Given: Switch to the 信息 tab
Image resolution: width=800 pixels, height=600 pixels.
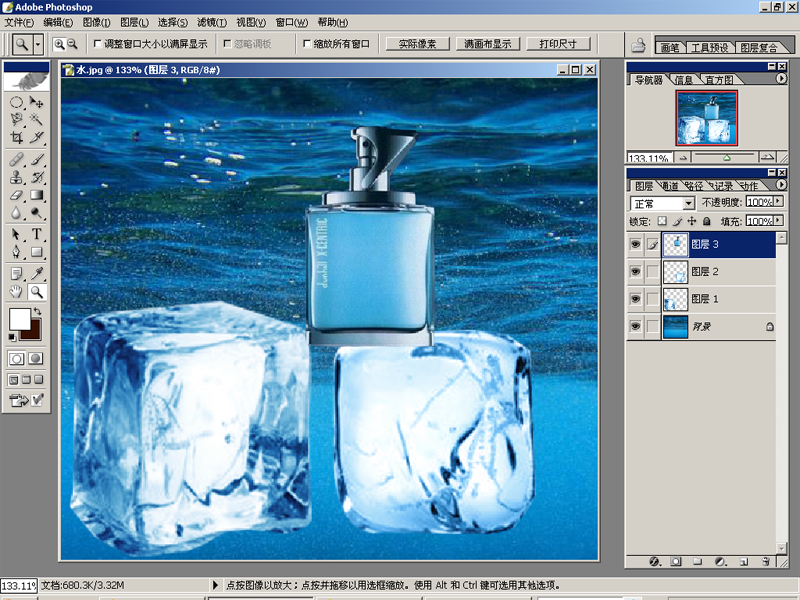Looking at the screenshot, I should (684, 80).
